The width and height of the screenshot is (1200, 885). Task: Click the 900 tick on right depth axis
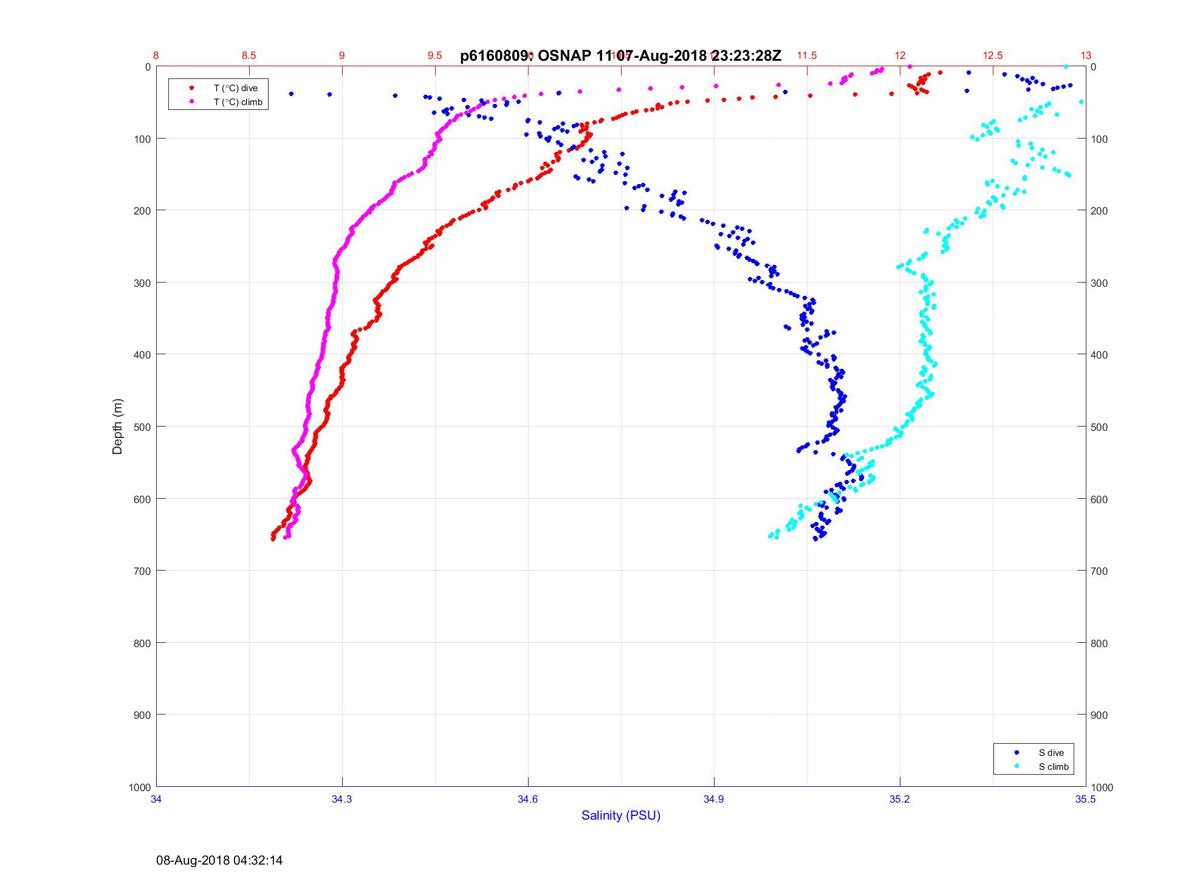(1100, 715)
